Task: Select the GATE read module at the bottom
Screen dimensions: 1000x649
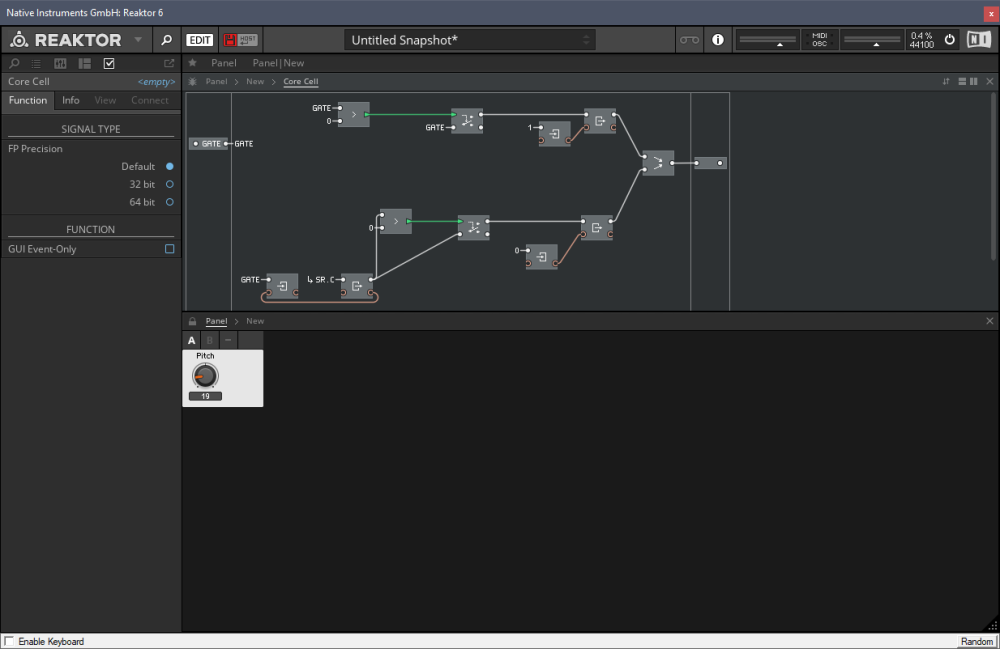Action: (x=283, y=286)
